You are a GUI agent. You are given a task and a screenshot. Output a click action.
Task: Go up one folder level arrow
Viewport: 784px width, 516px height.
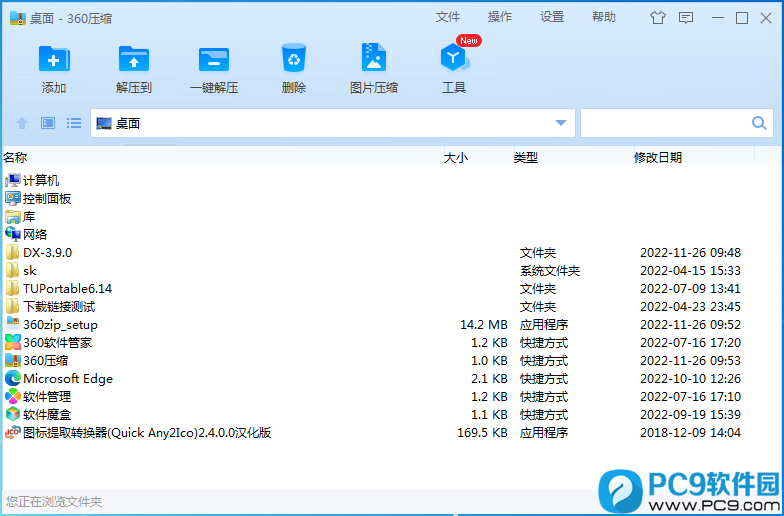22,123
